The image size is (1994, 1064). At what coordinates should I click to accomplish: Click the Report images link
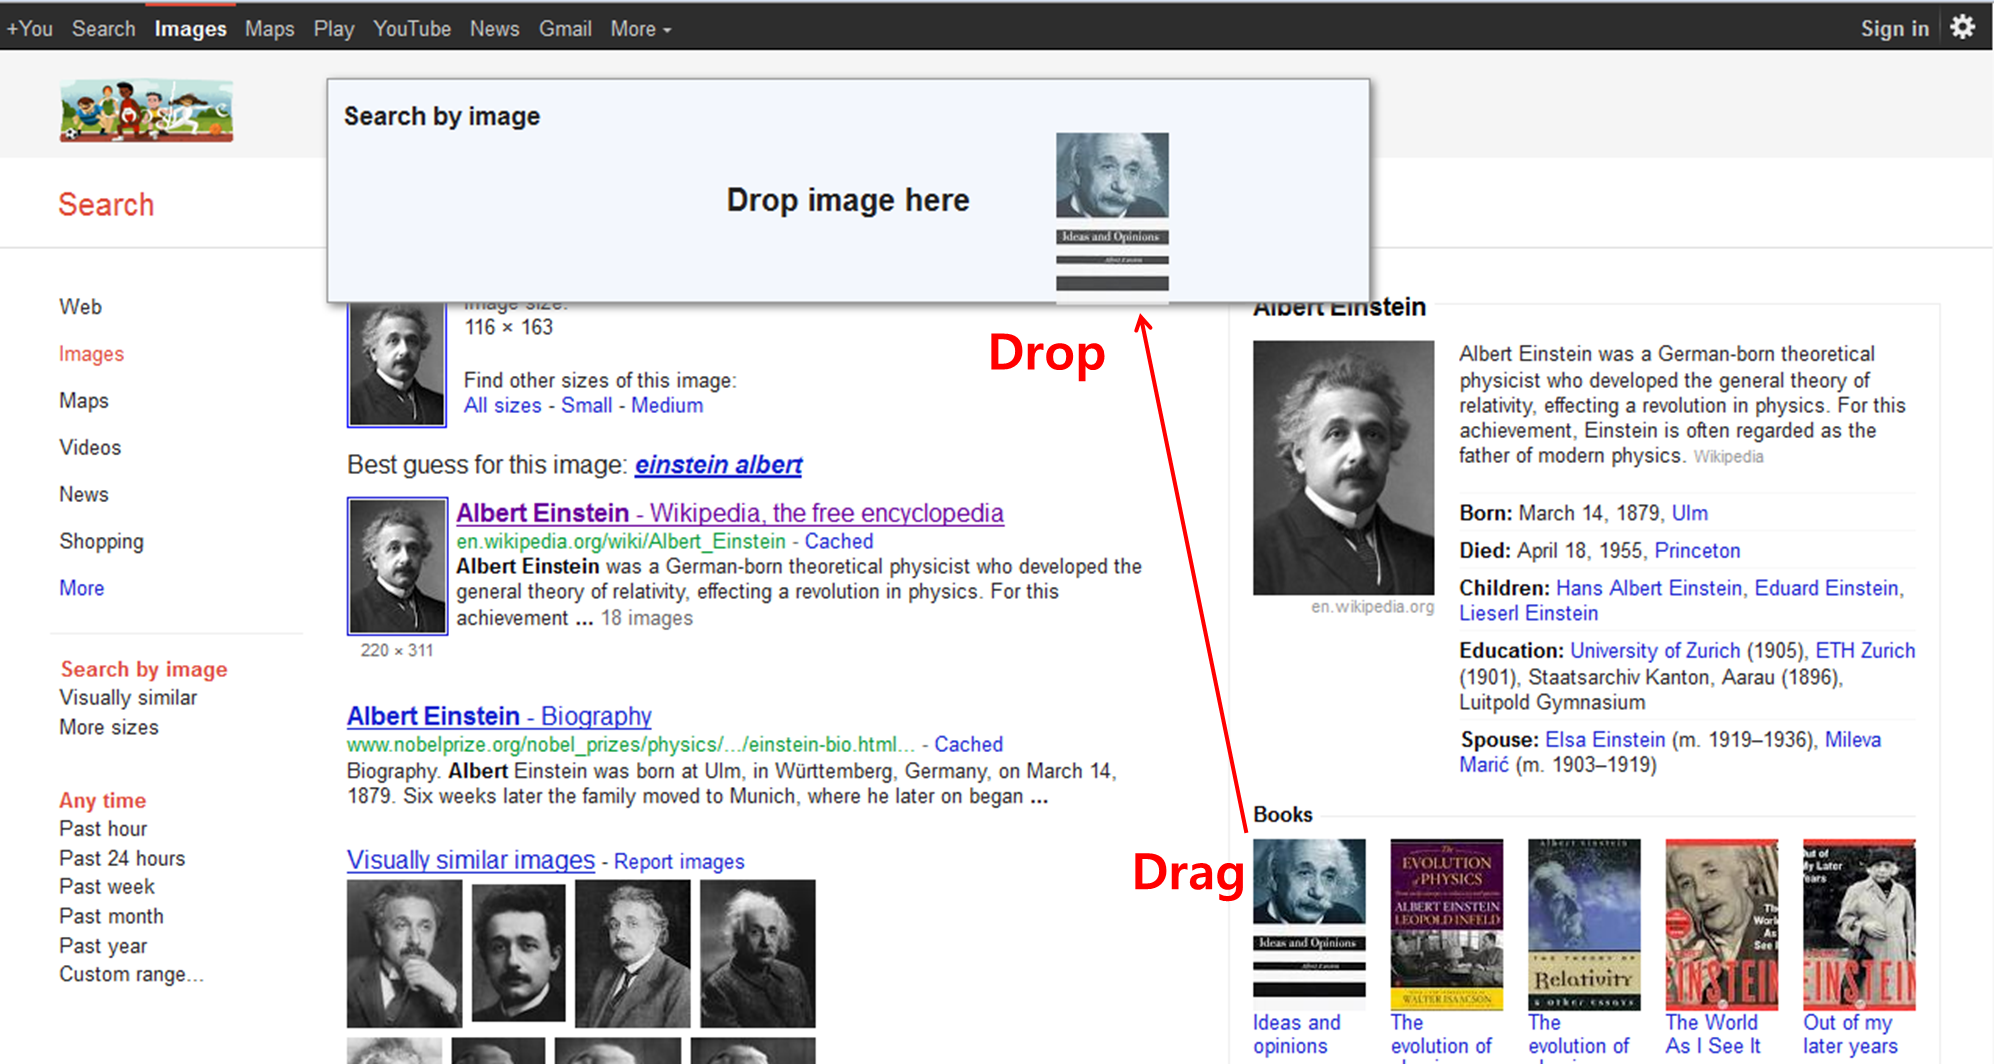pos(679,862)
